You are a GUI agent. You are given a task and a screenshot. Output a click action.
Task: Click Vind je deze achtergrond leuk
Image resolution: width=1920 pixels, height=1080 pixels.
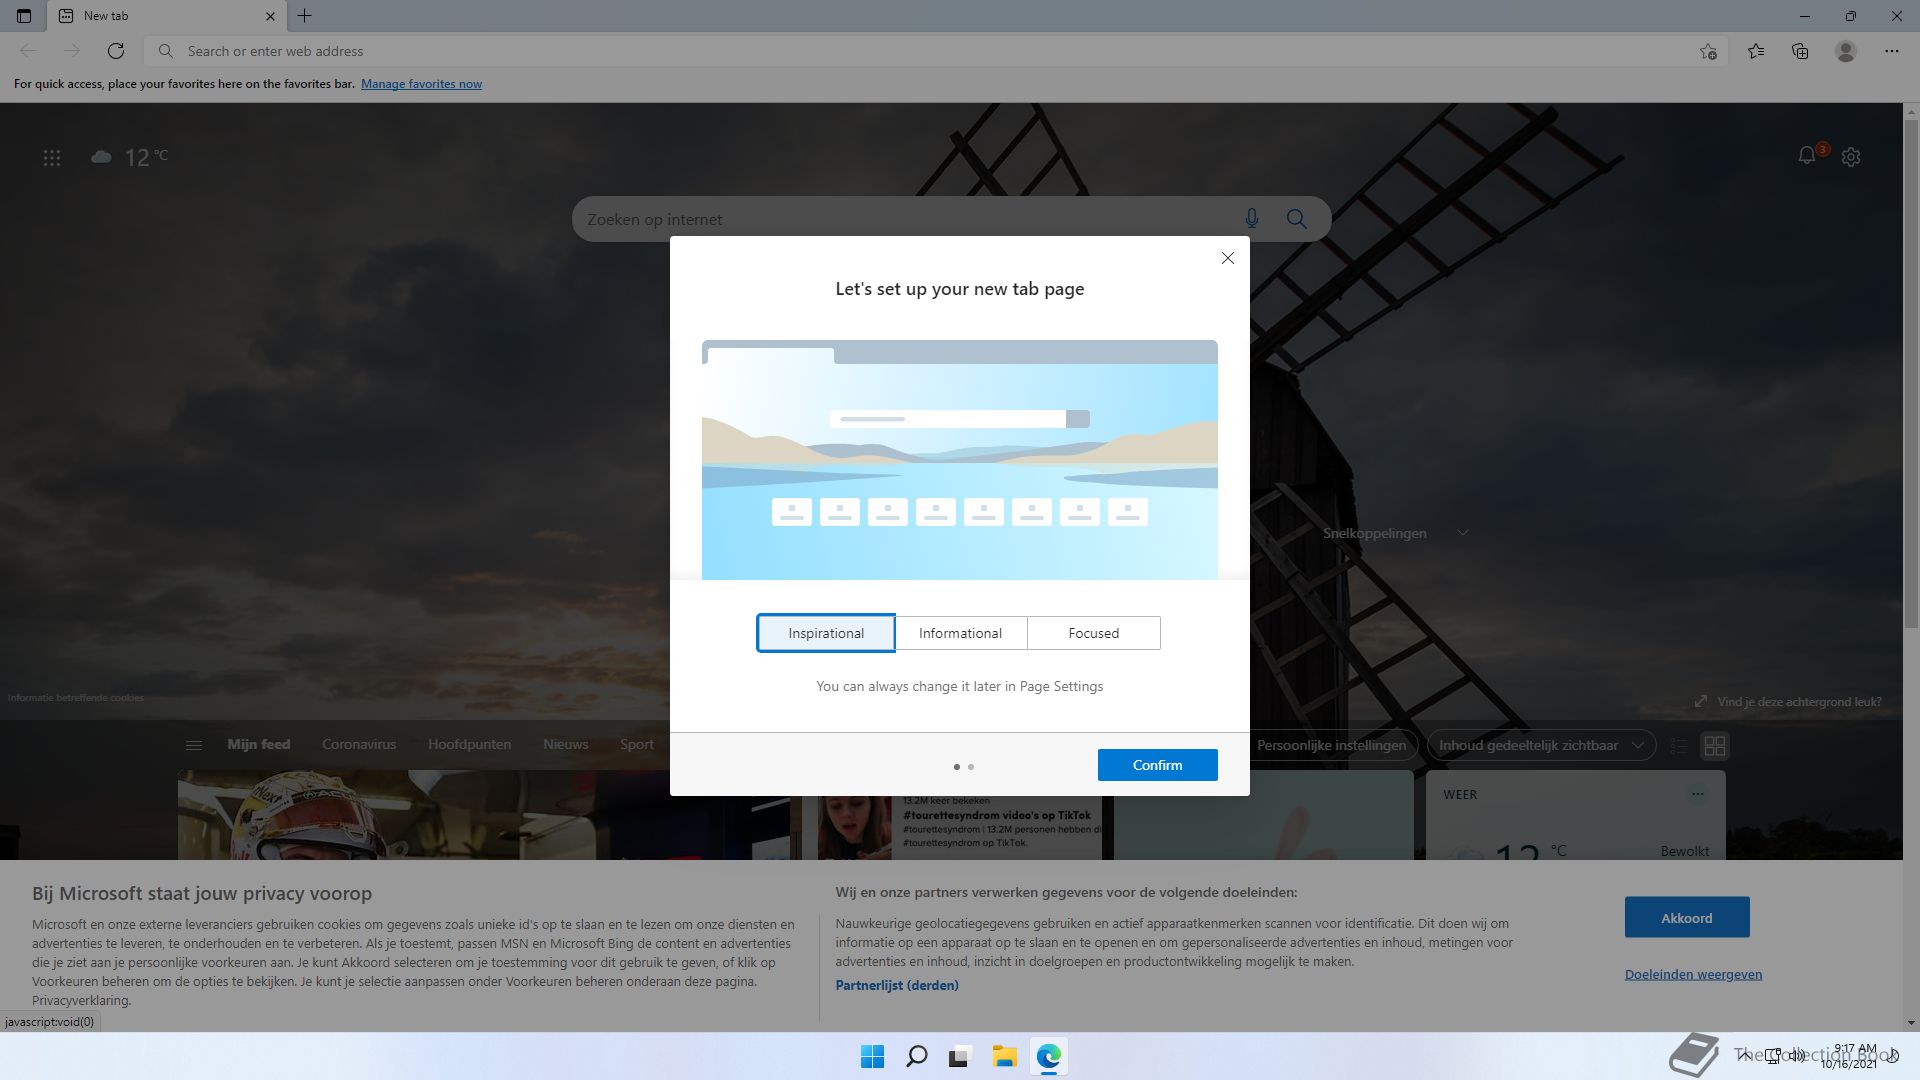pos(1788,702)
